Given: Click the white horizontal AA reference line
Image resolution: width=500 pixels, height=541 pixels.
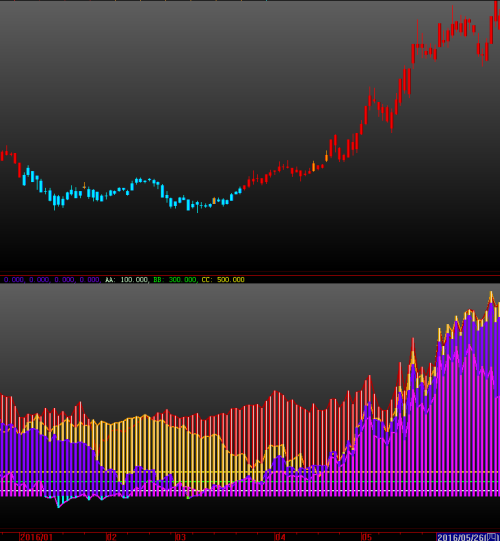Looking at the screenshot, I should pyautogui.click(x=250, y=491).
